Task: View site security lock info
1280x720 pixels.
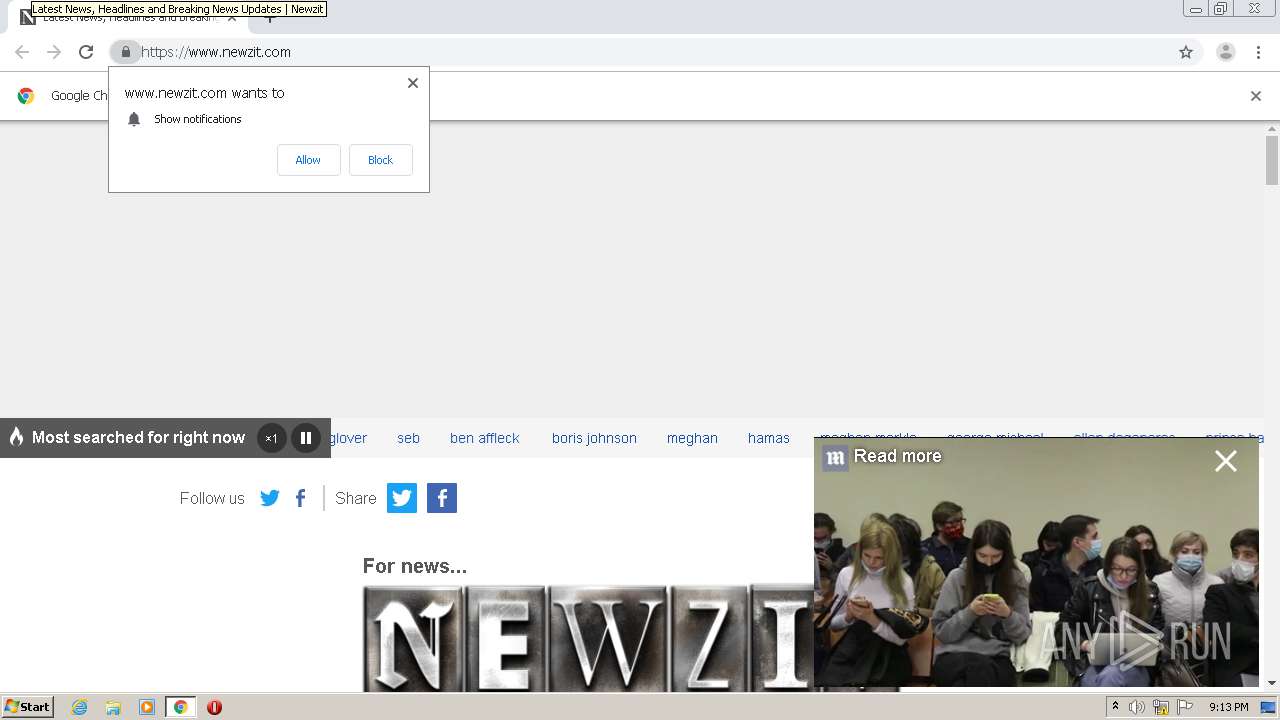Action: [x=125, y=52]
